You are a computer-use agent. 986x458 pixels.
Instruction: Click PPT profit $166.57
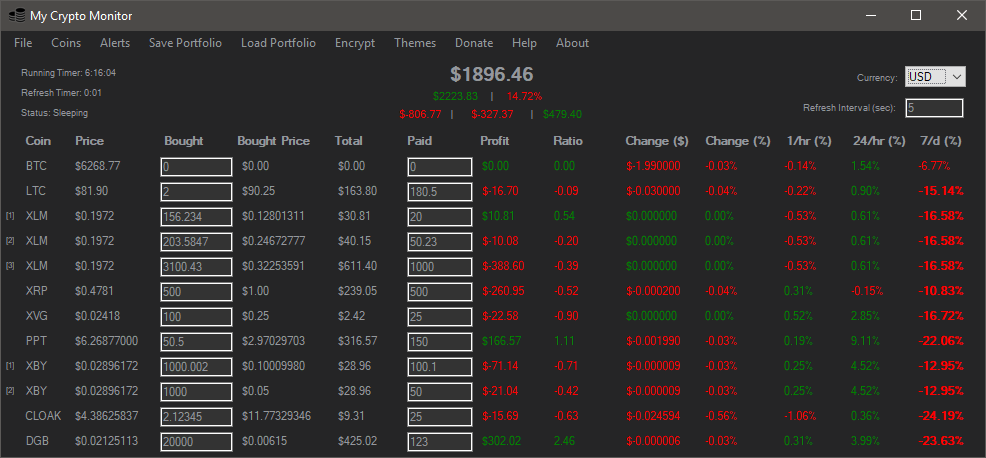point(502,341)
